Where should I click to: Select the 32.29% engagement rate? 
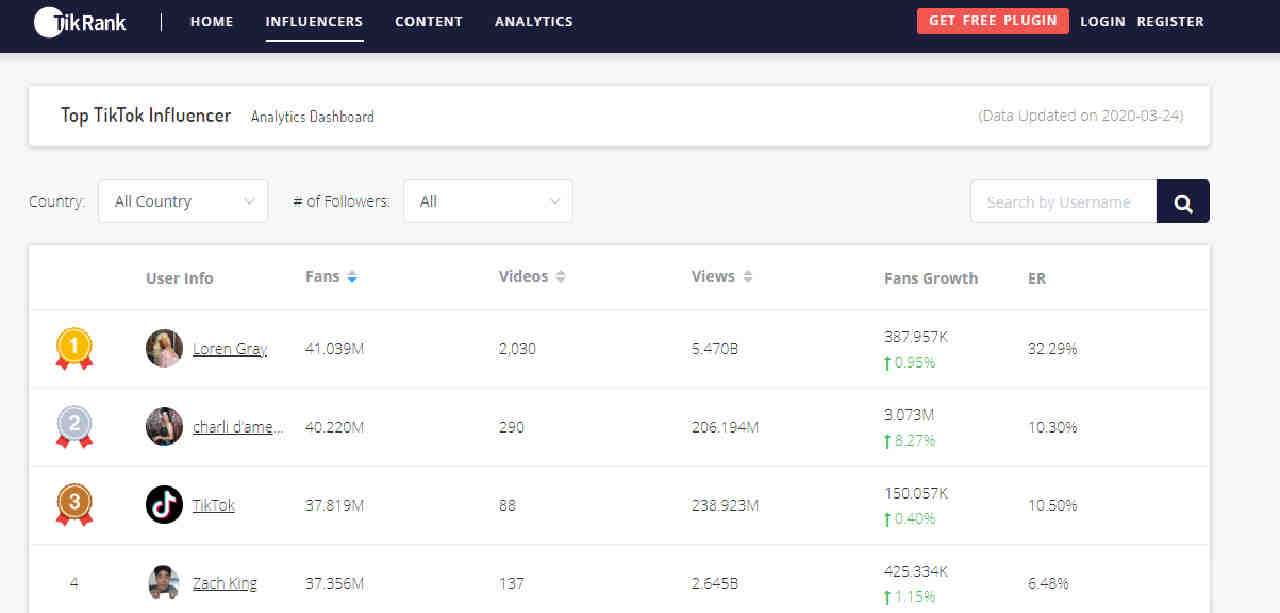pyautogui.click(x=1053, y=349)
